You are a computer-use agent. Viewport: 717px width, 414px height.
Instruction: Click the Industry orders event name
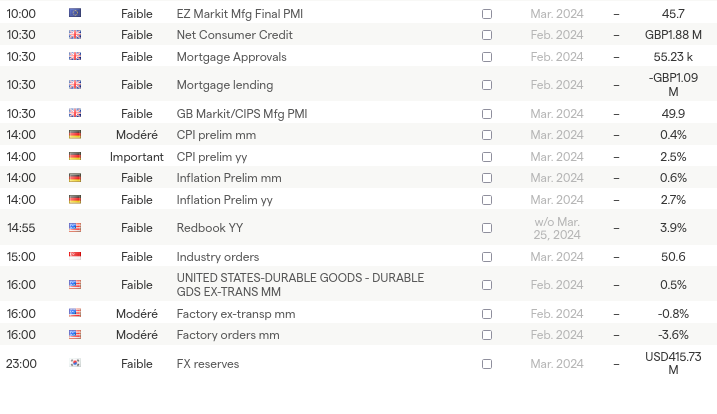tap(217, 257)
